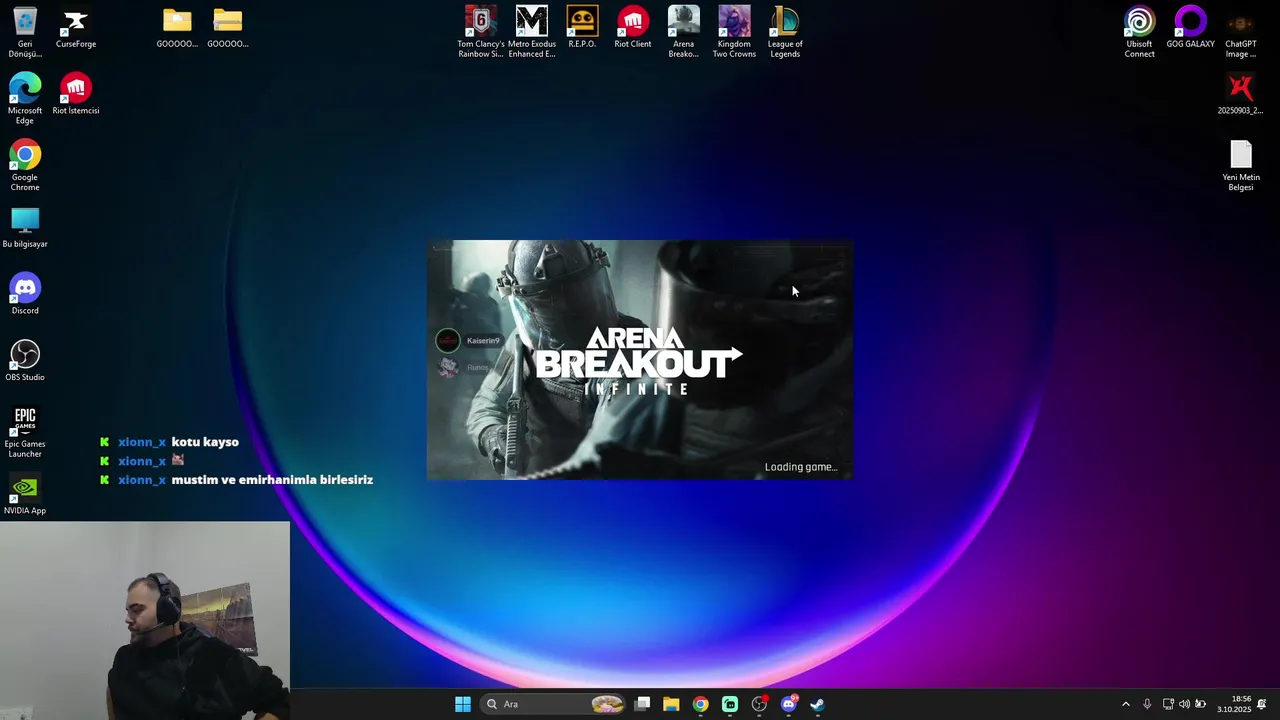Open the volume tray icon
The width and height of the screenshot is (1280, 720).
coord(1184,704)
